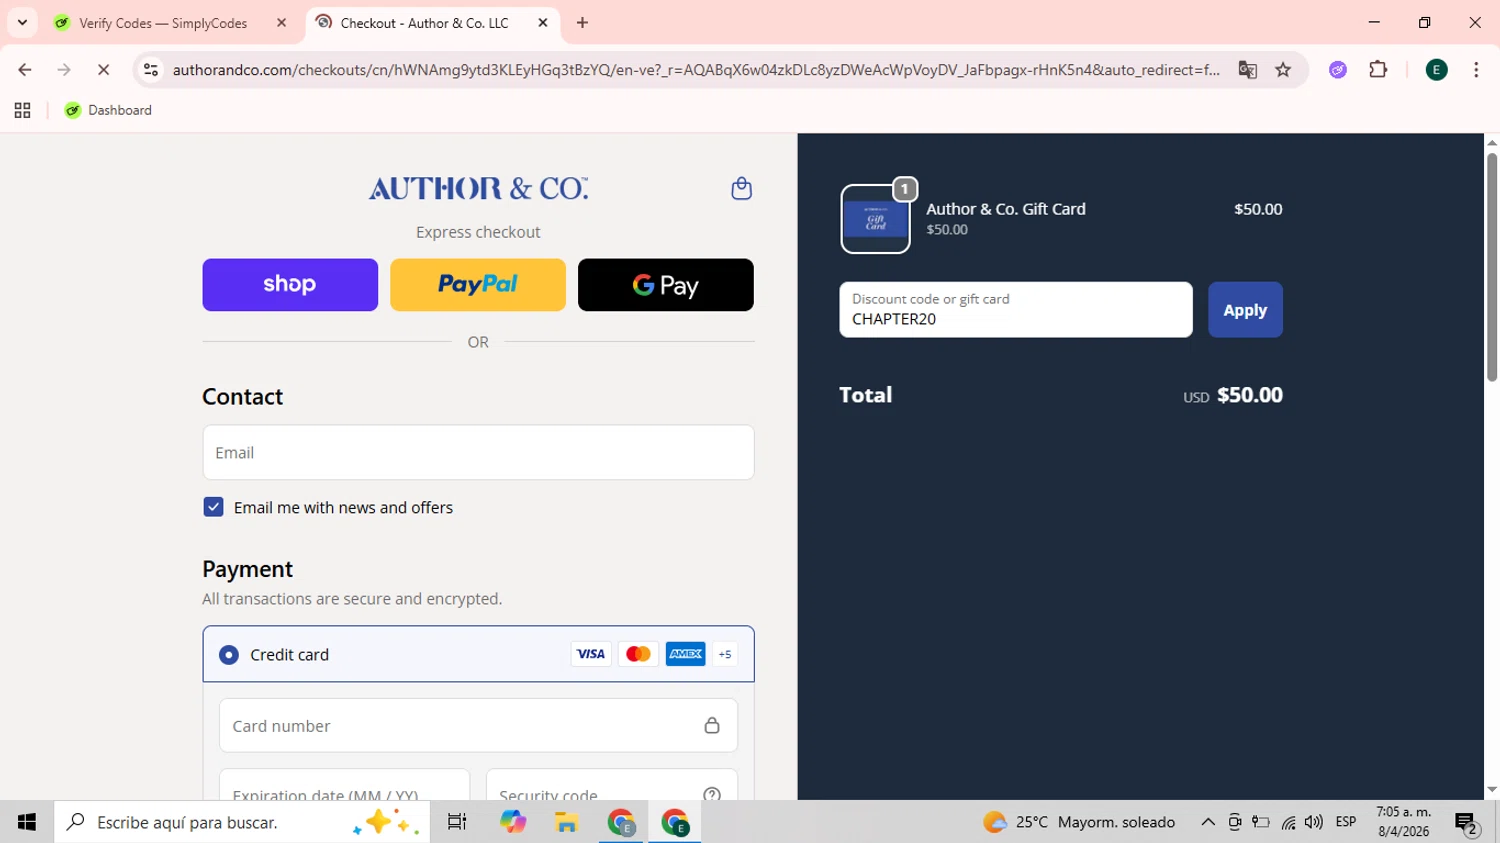
Task: Open the Chrome three-dot menu
Action: [1476, 70]
